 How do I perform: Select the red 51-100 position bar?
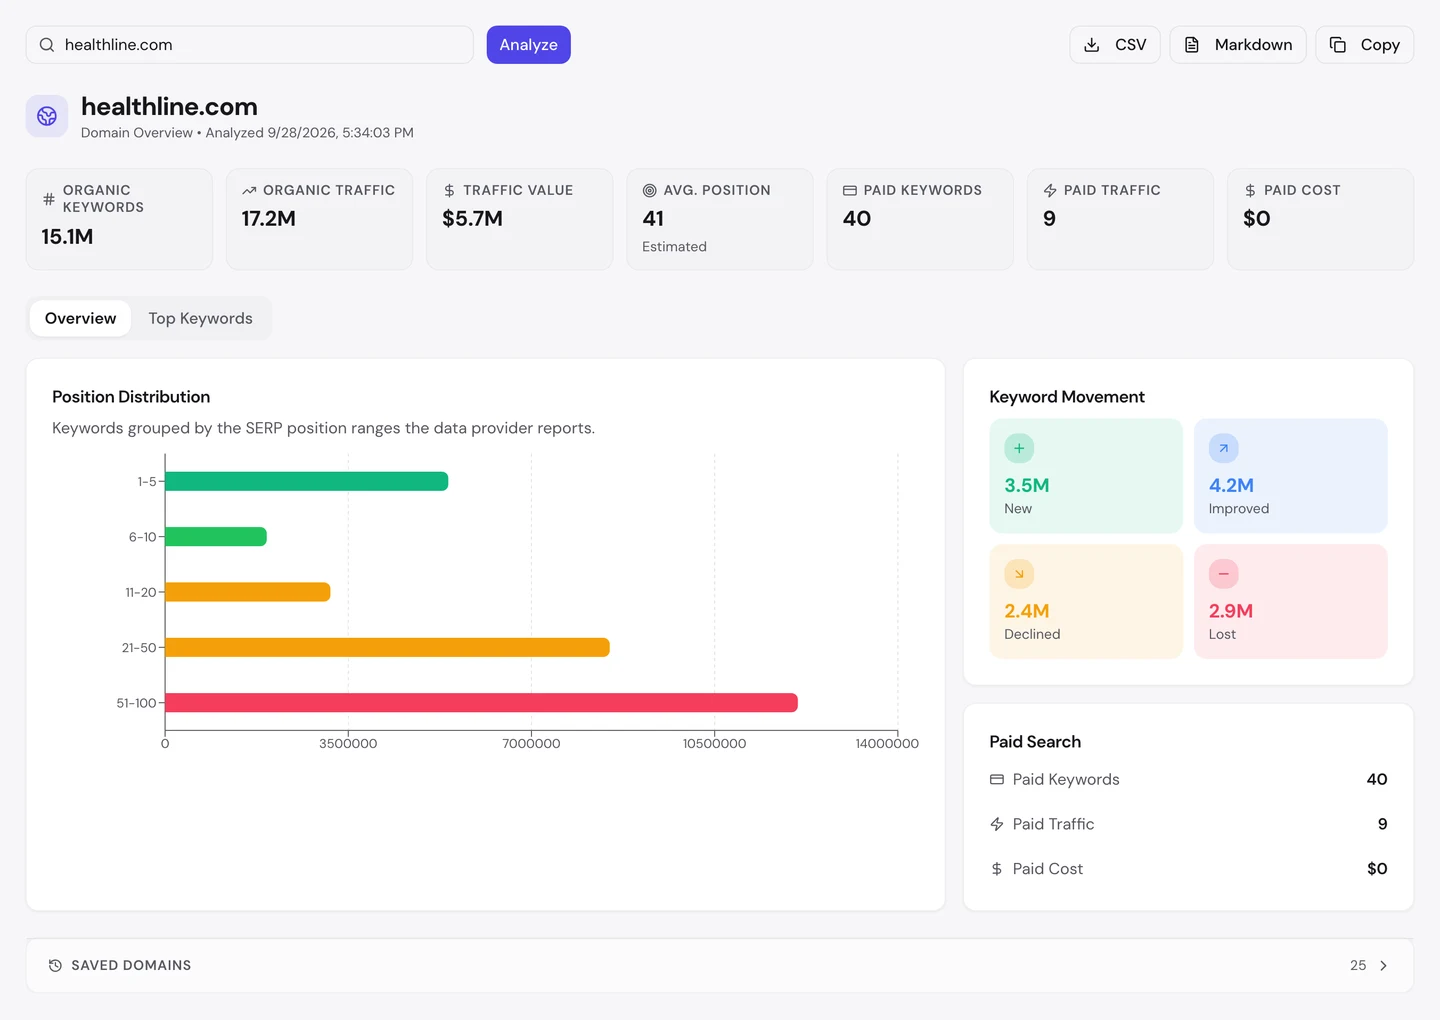point(481,703)
